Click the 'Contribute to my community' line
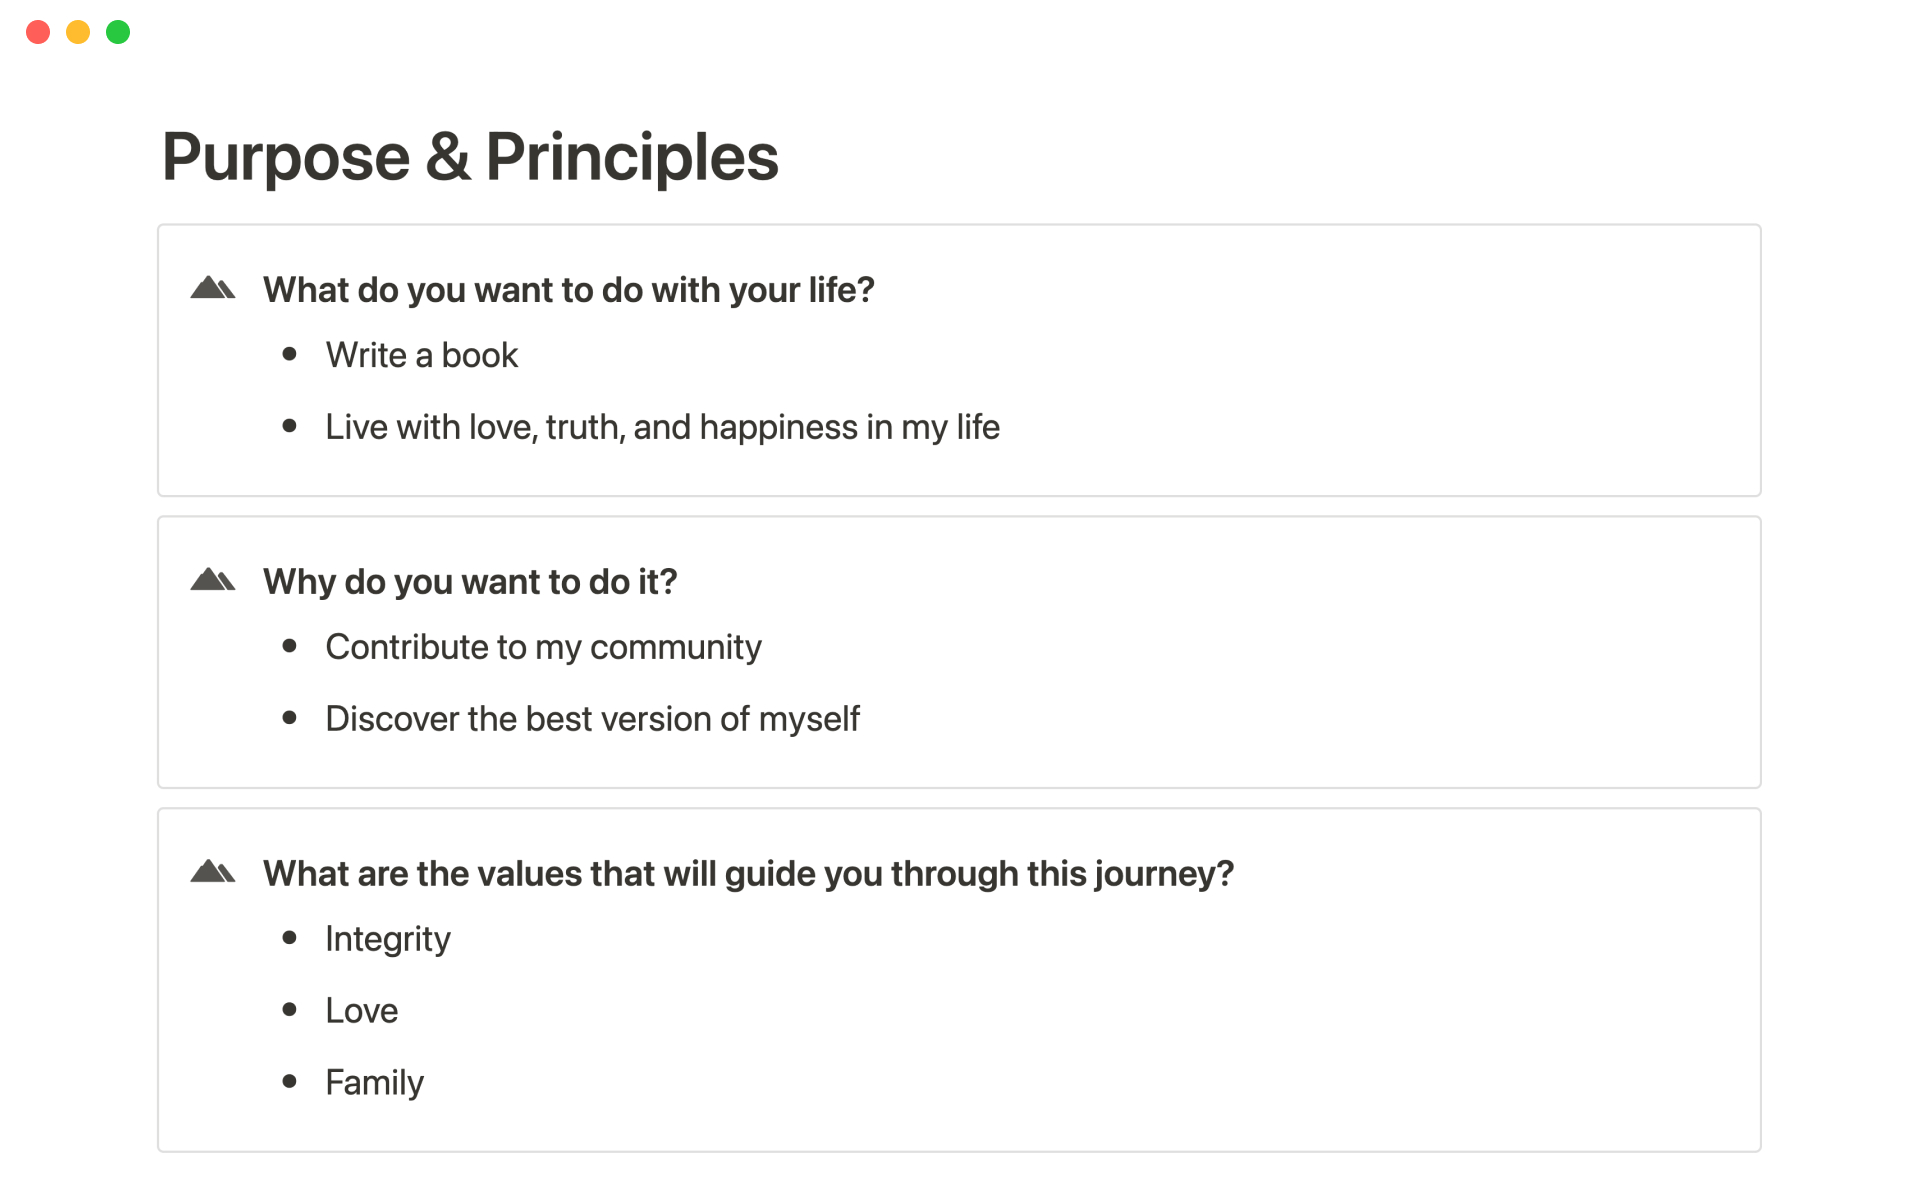 coord(543,648)
